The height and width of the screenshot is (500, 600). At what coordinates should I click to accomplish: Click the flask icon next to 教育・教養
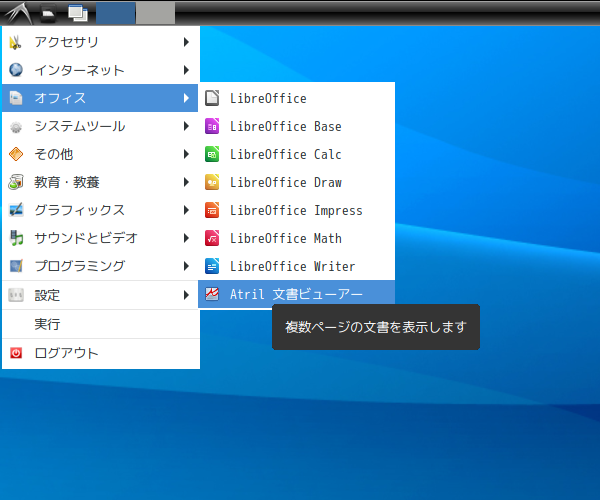click(16, 182)
